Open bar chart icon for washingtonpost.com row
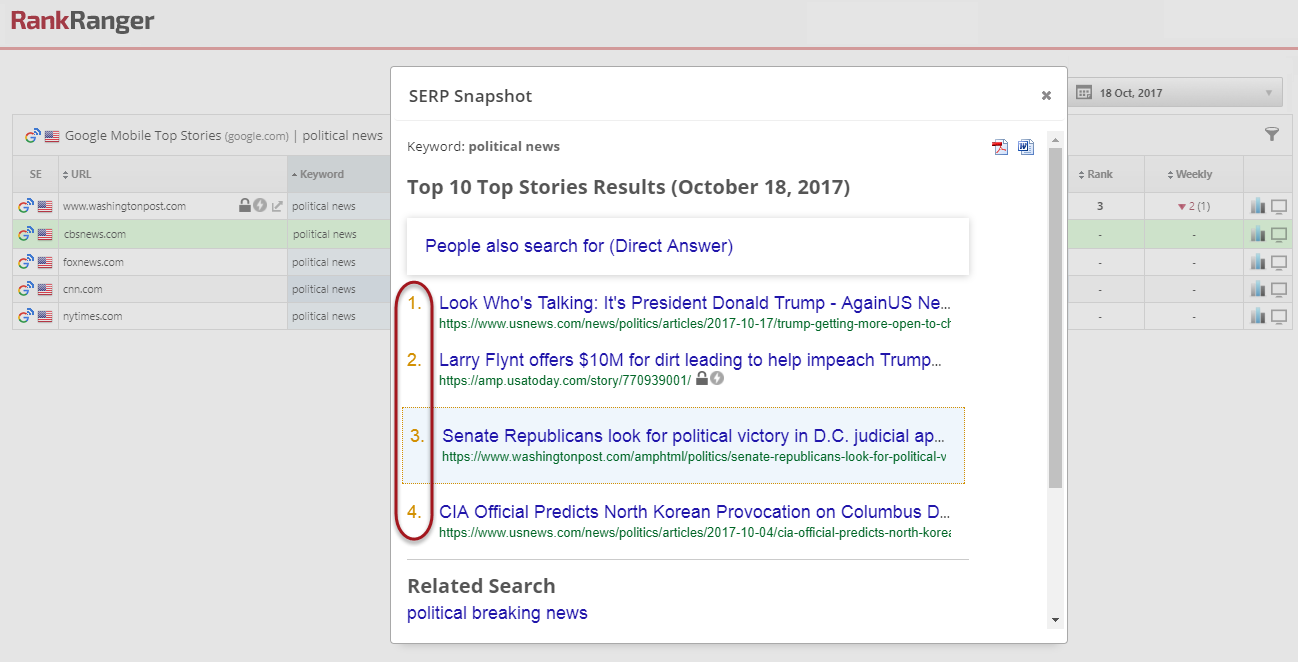Screen dimensions: 1298x662 click(1258, 206)
